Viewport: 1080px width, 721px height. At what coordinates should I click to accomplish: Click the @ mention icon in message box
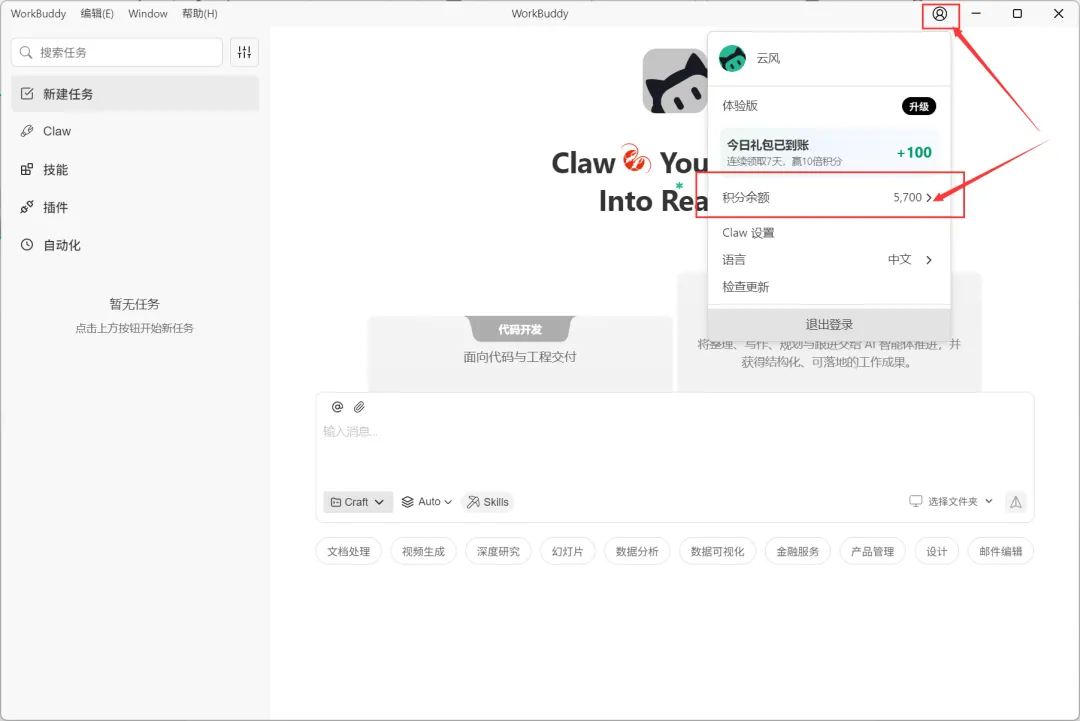click(x=338, y=407)
